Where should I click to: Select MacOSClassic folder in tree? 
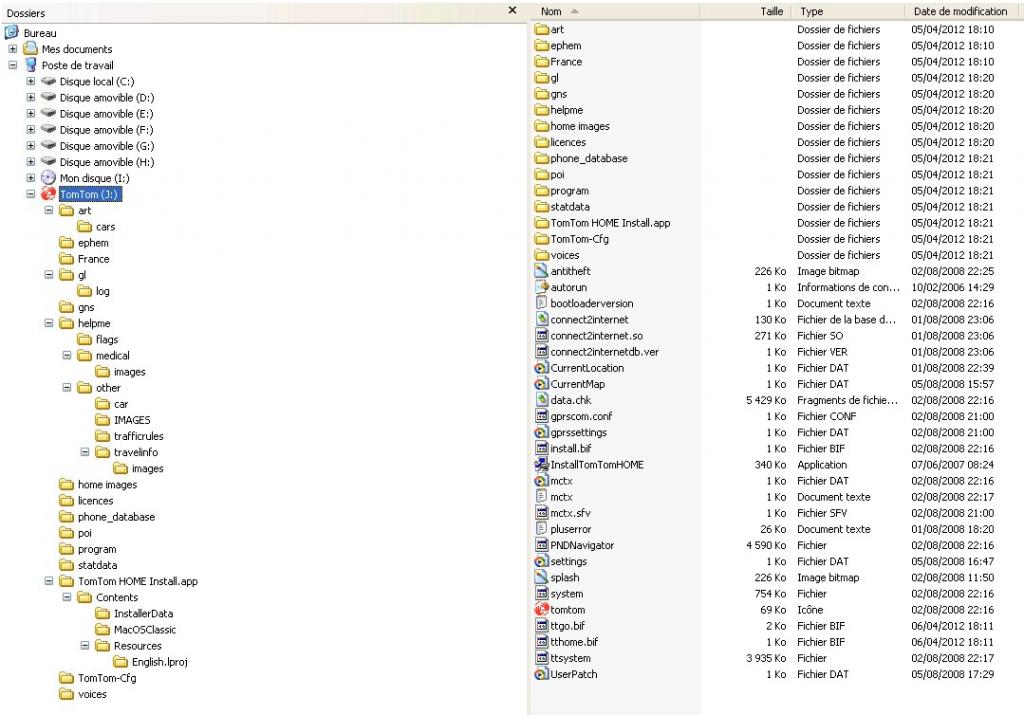[144, 629]
